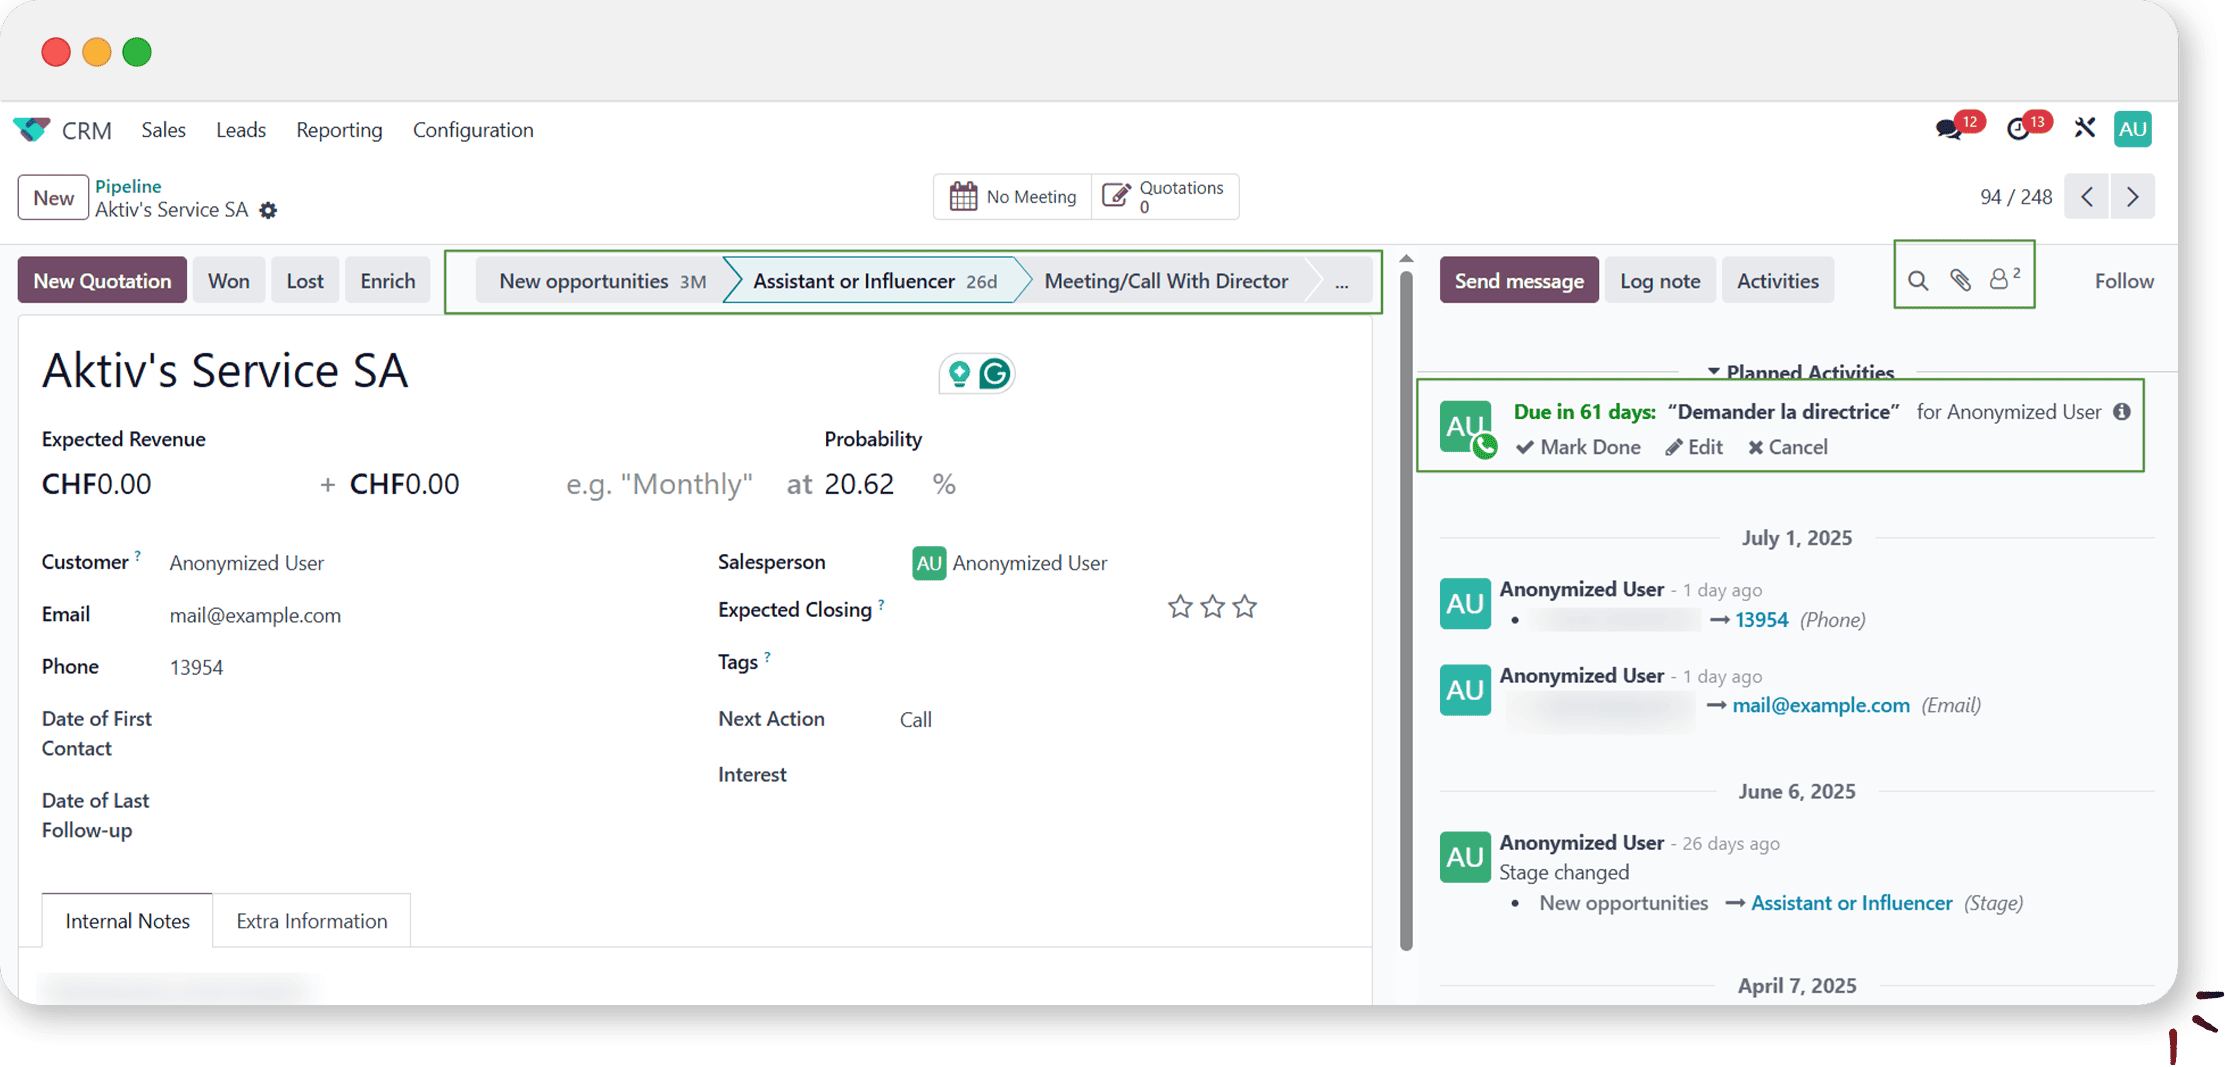This screenshot has width=2225, height=1067.
Task: Show followers using the person icon
Action: [1999, 280]
